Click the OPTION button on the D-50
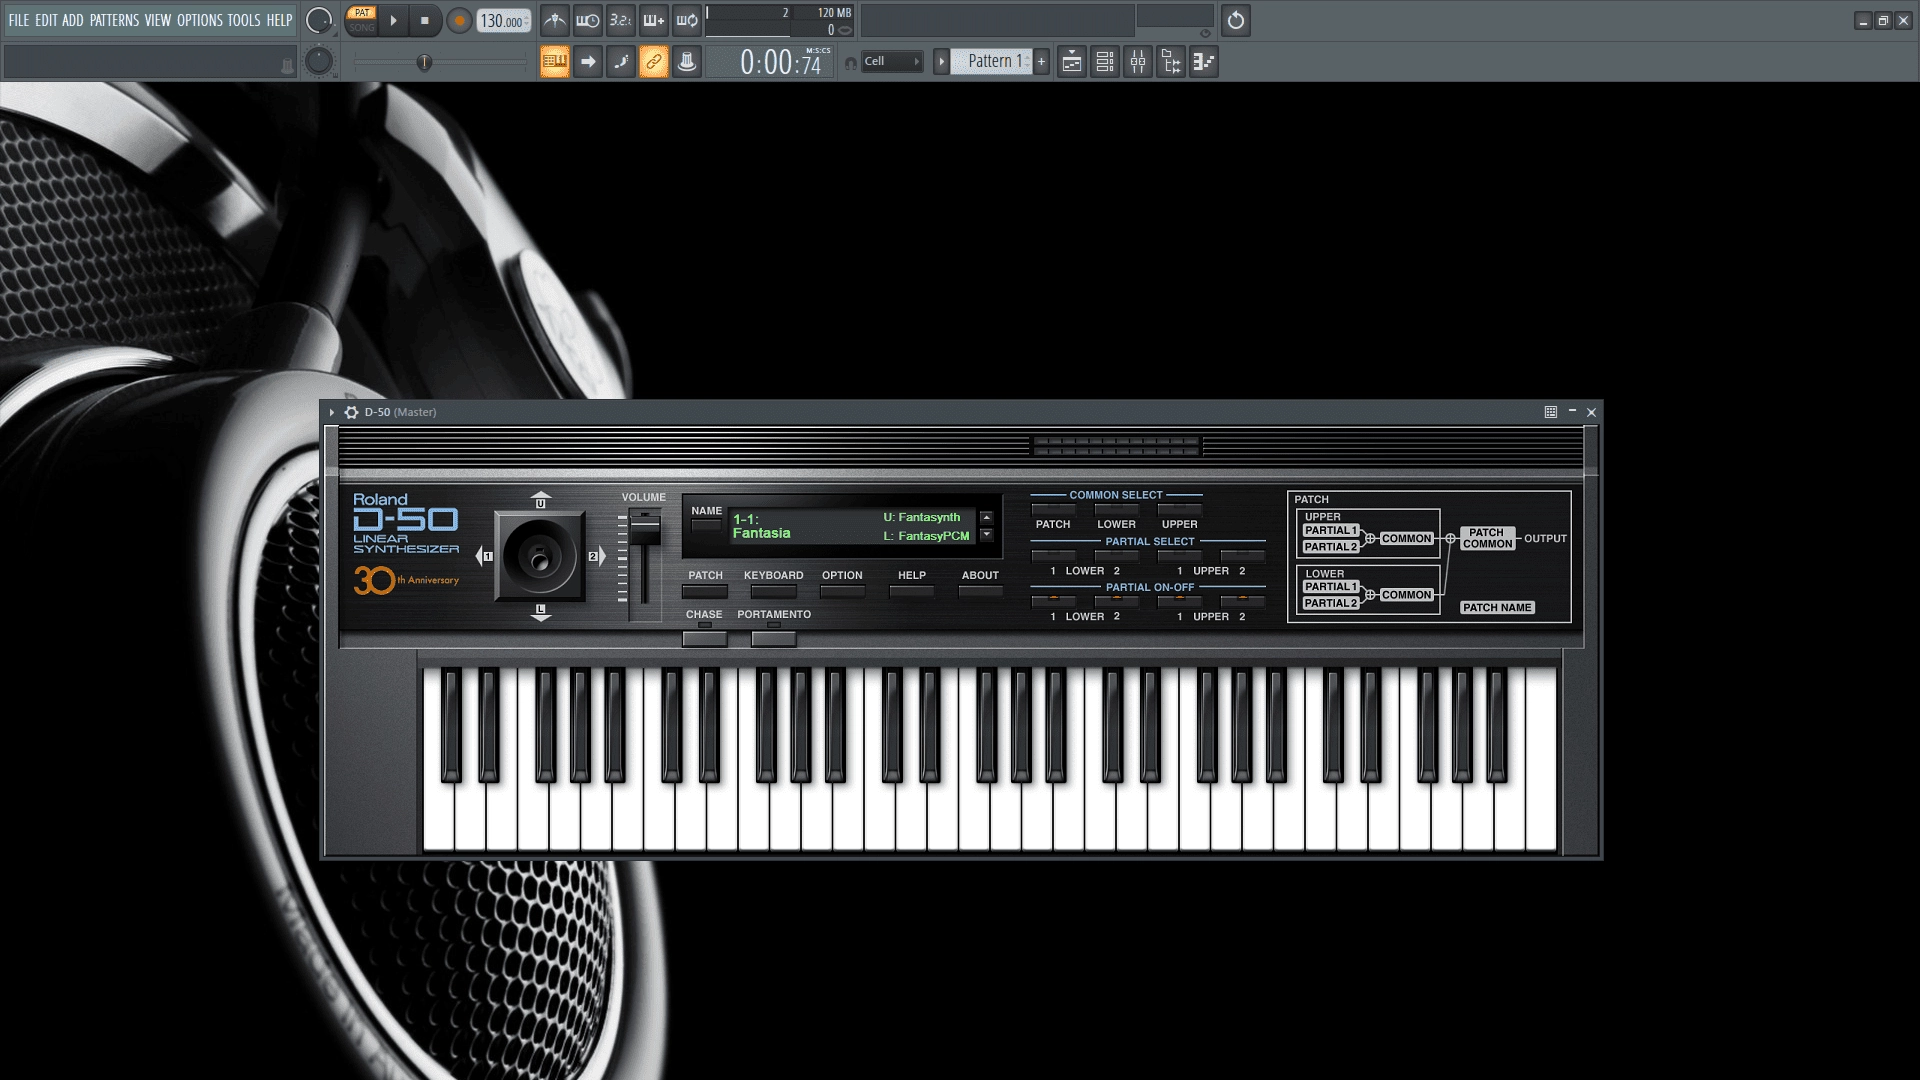This screenshot has height=1080, width=1920. (842, 591)
